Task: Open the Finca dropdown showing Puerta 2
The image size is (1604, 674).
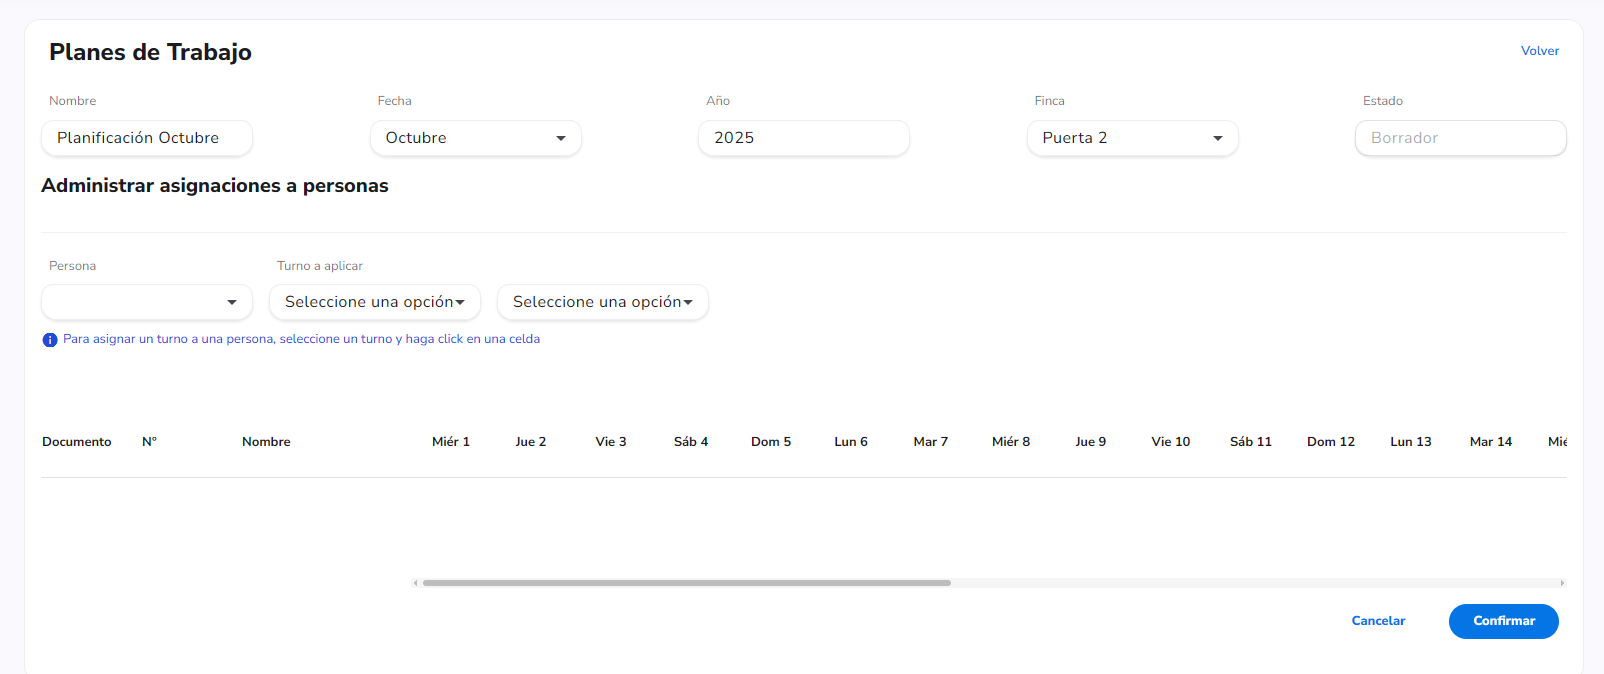Action: pos(1133,138)
